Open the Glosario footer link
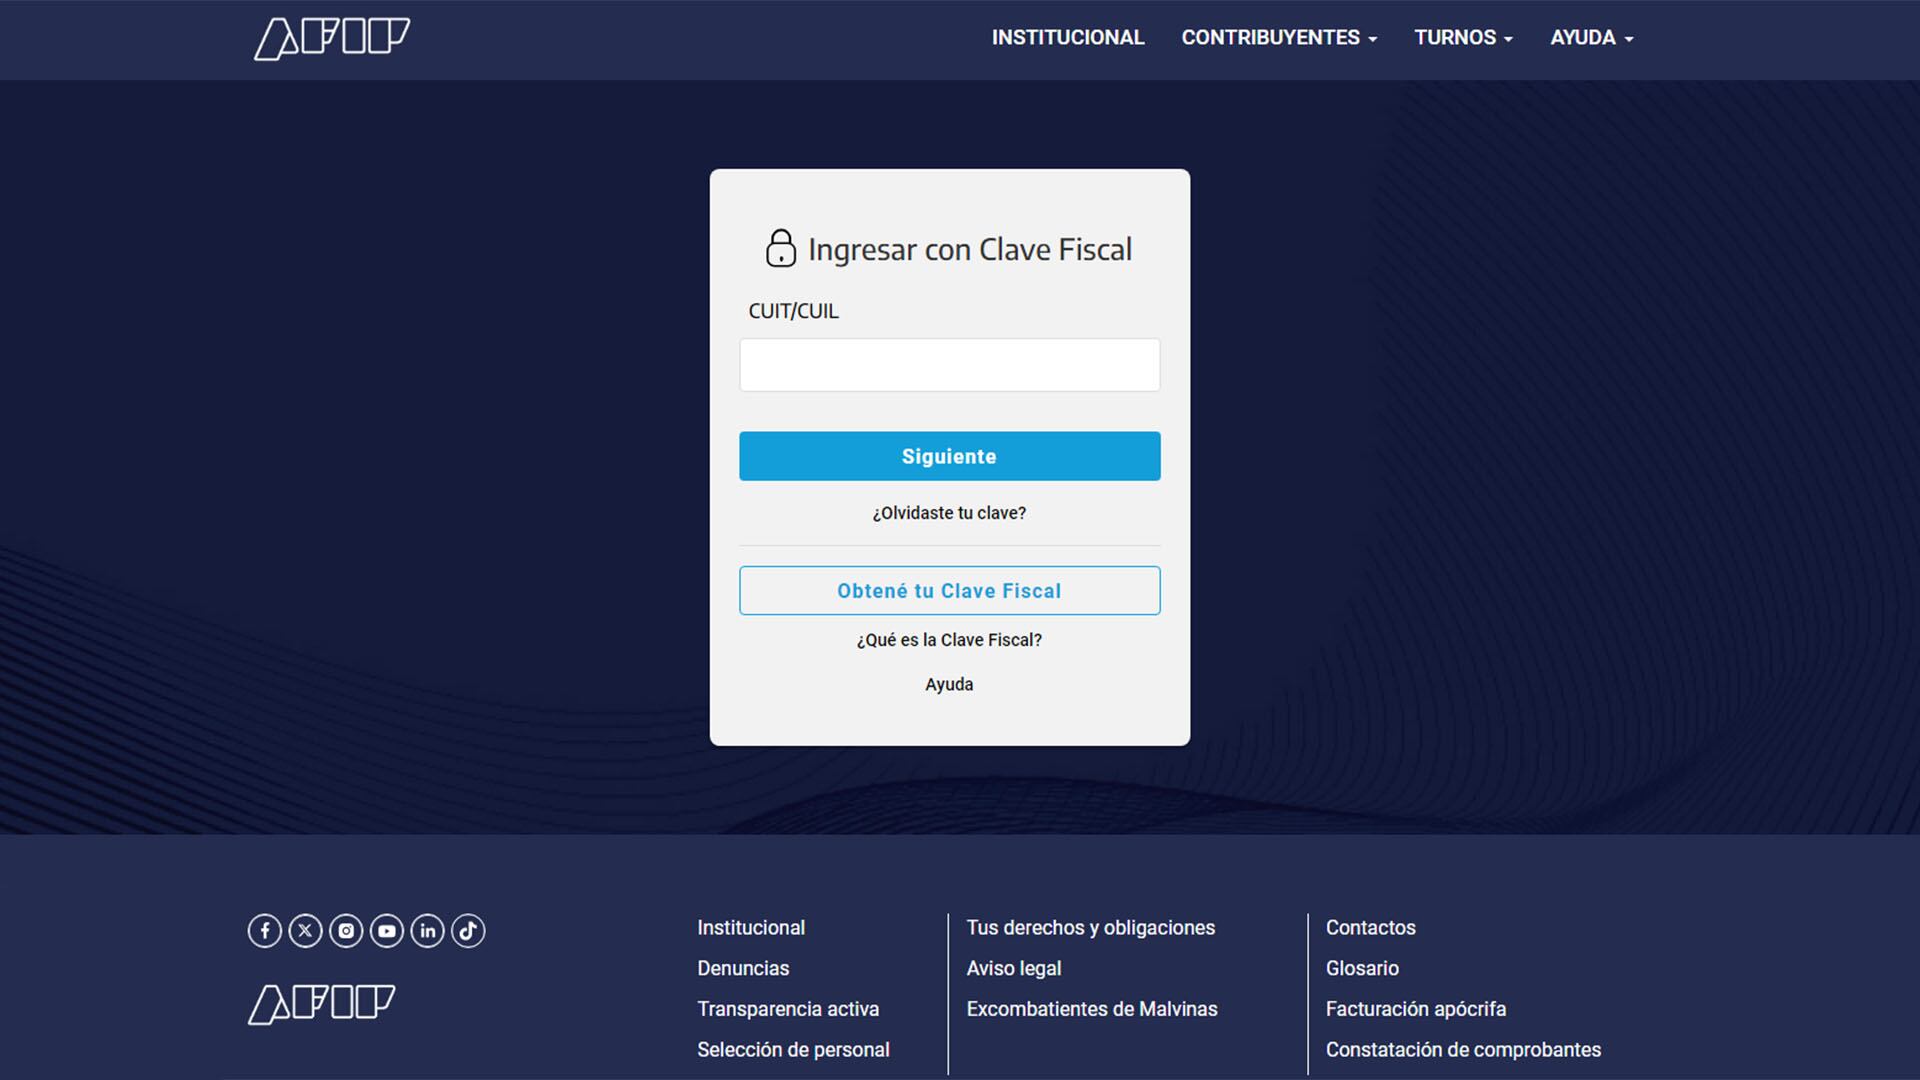Image resolution: width=1920 pixels, height=1080 pixels. (1362, 968)
